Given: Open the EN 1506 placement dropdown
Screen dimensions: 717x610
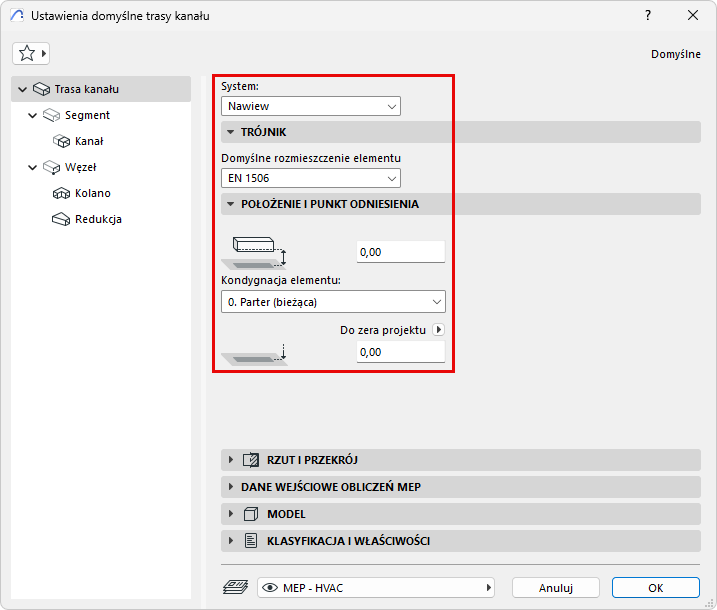Looking at the screenshot, I should pyautogui.click(x=311, y=178).
